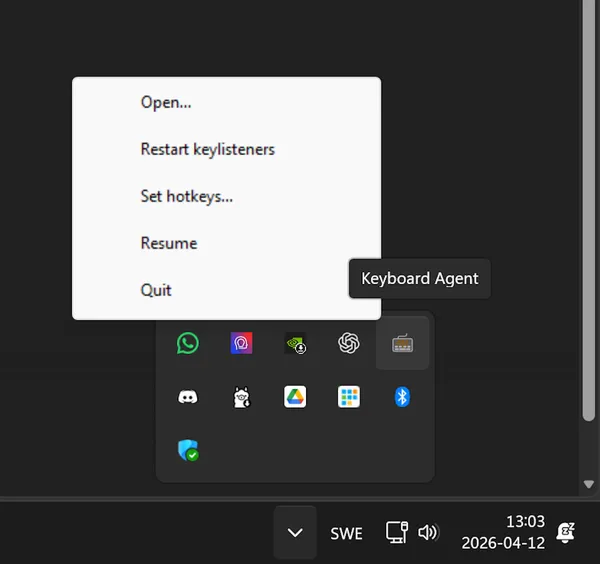
Task: Click the ChatGPT tray icon
Action: pyautogui.click(x=349, y=343)
